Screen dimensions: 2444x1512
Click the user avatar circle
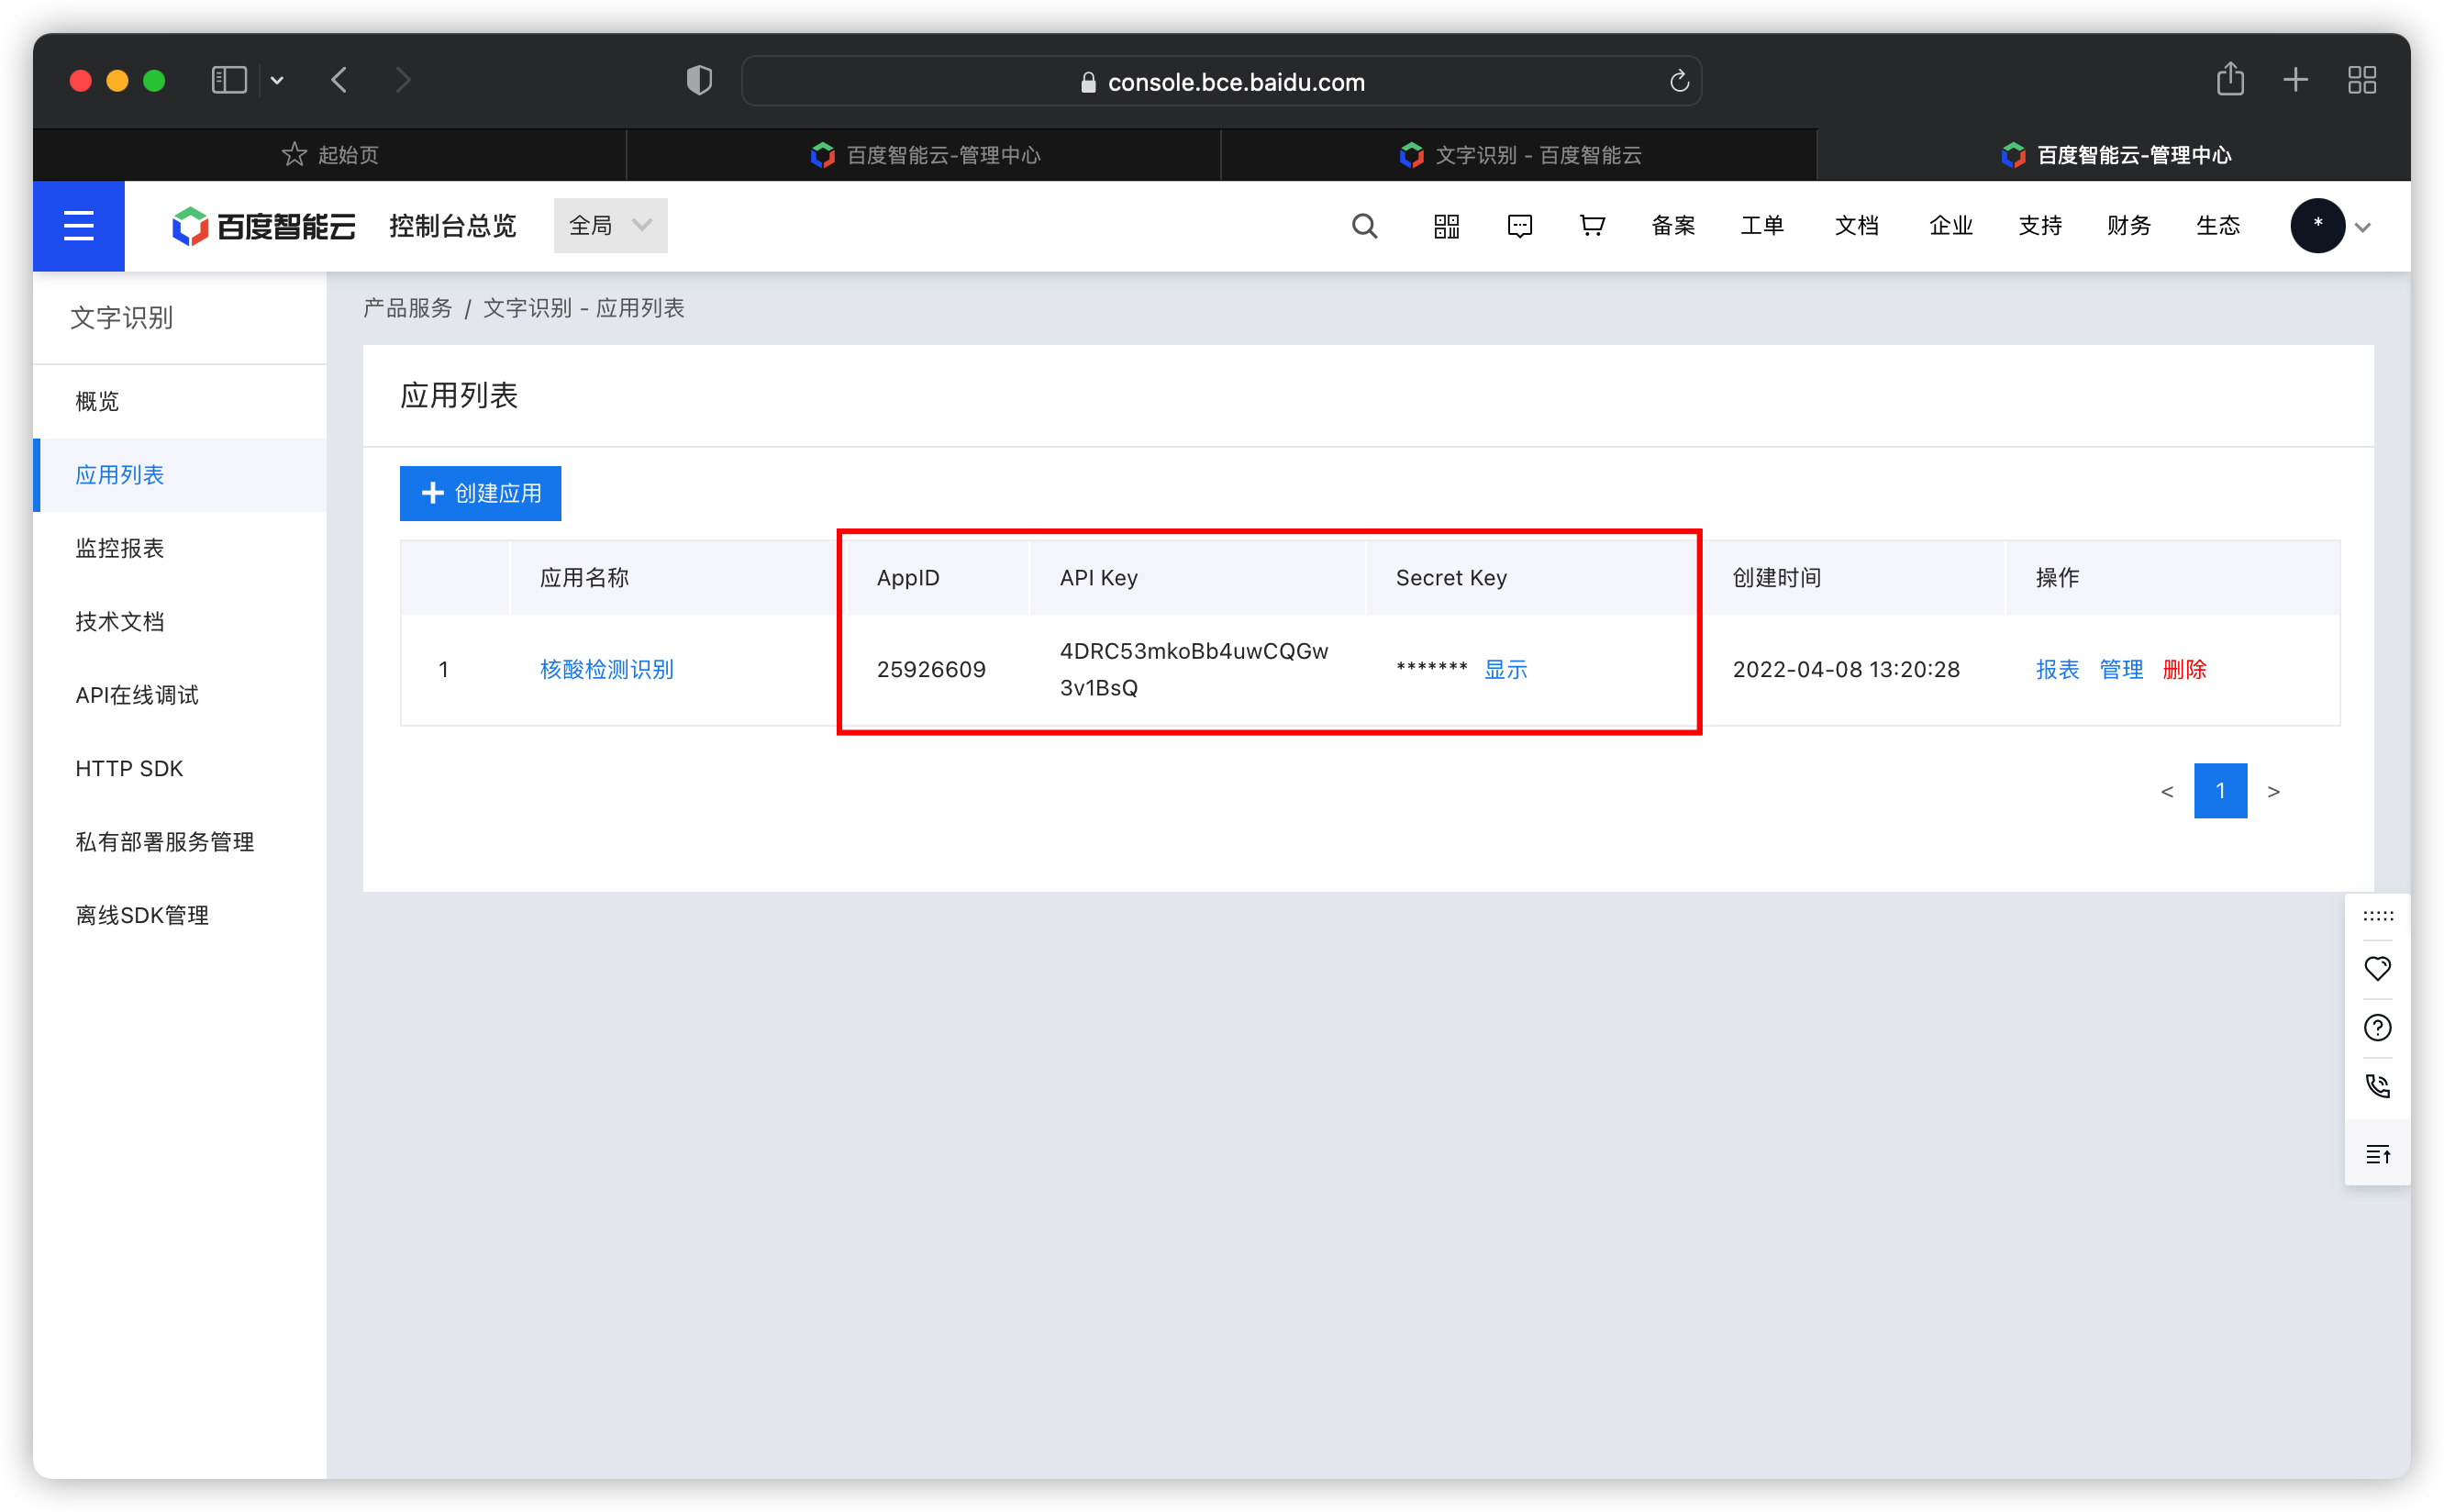(x=2317, y=226)
